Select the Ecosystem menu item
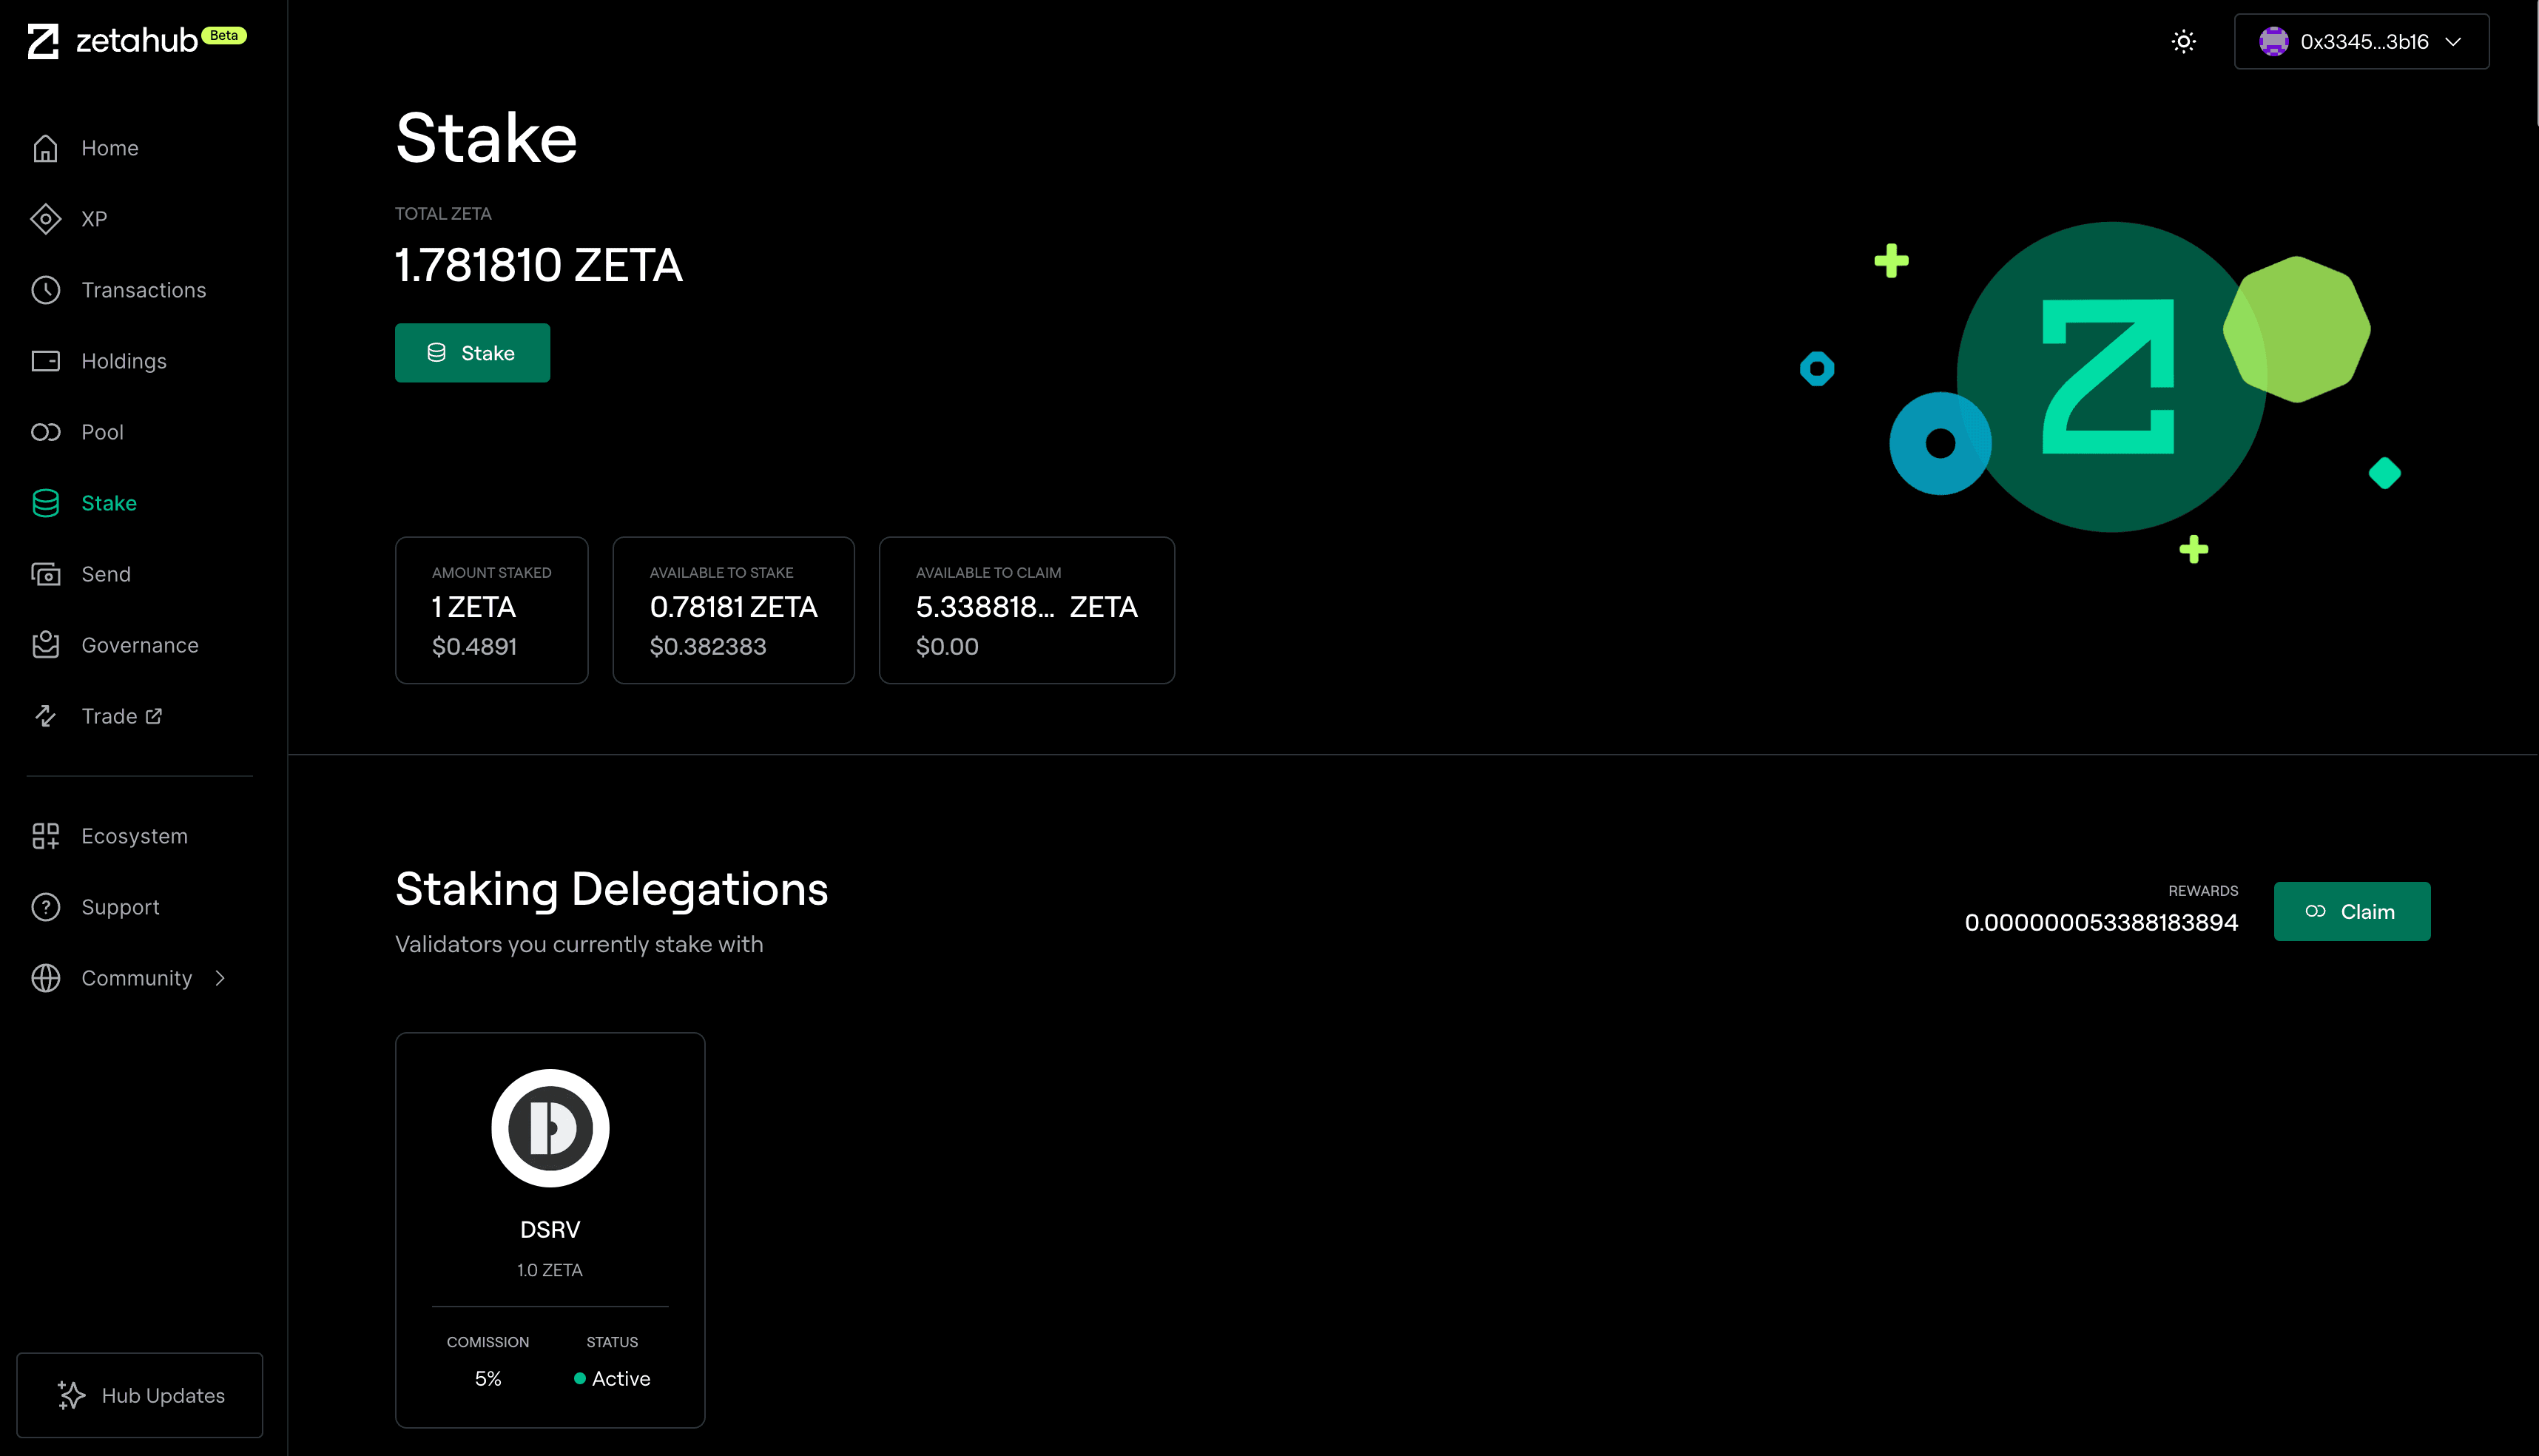 tap(135, 835)
